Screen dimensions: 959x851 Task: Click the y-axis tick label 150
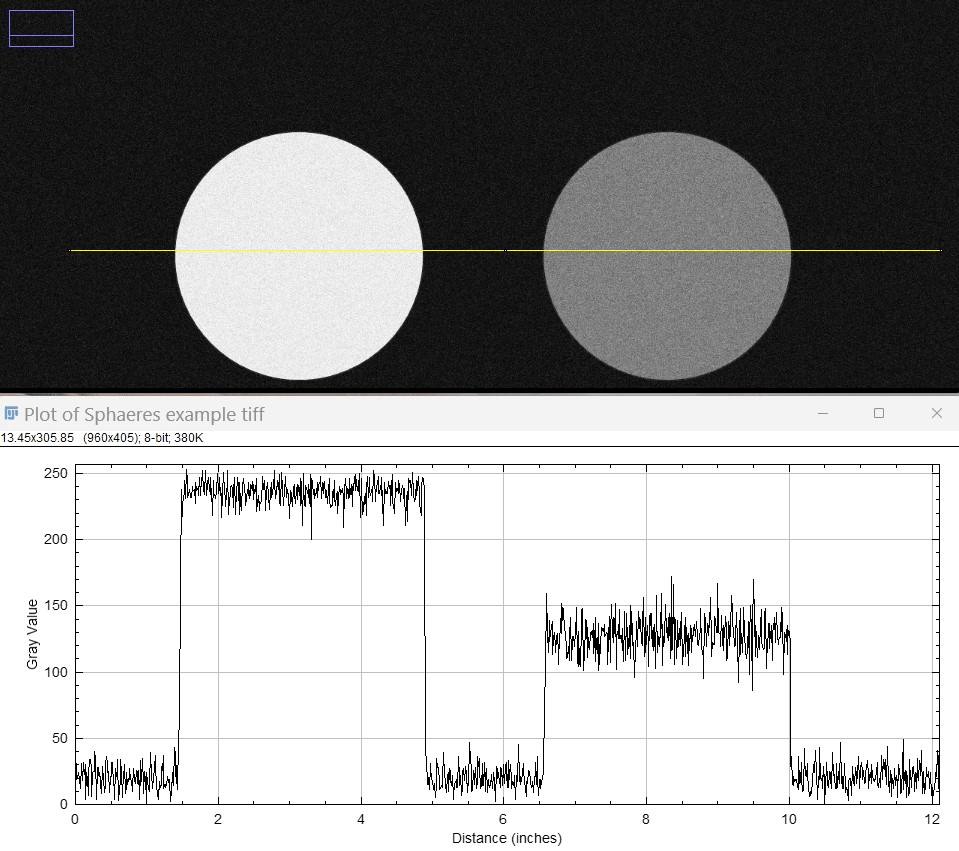click(x=56, y=605)
